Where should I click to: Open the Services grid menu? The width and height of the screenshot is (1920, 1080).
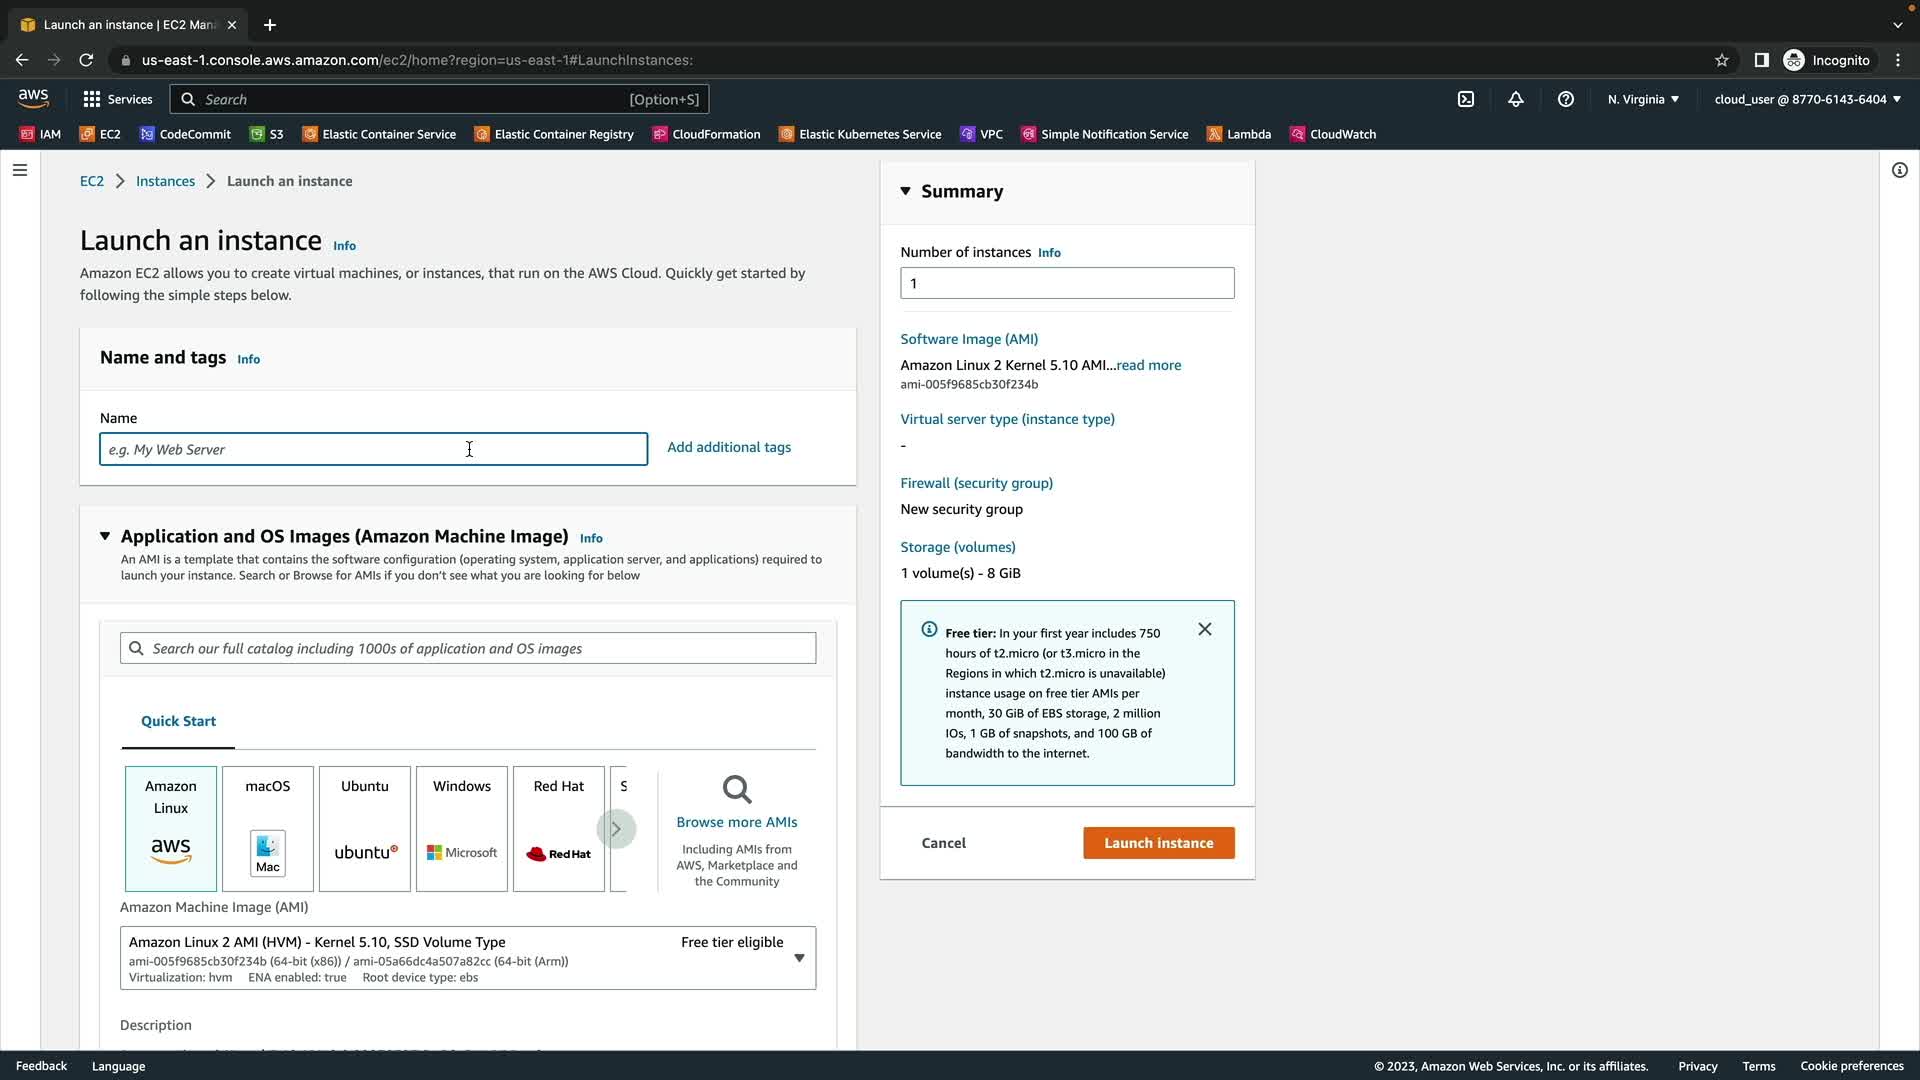pos(117,99)
